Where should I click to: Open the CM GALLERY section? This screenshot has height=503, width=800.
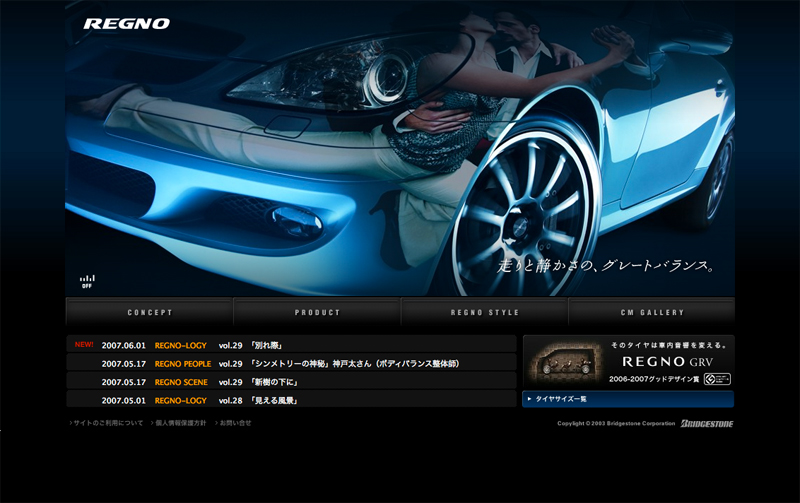[x=651, y=312]
